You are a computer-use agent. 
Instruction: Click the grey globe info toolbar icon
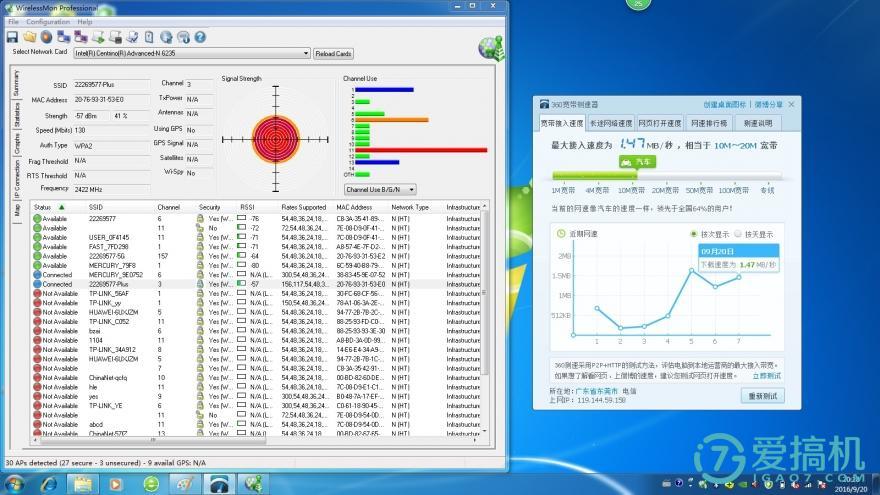click(184, 37)
